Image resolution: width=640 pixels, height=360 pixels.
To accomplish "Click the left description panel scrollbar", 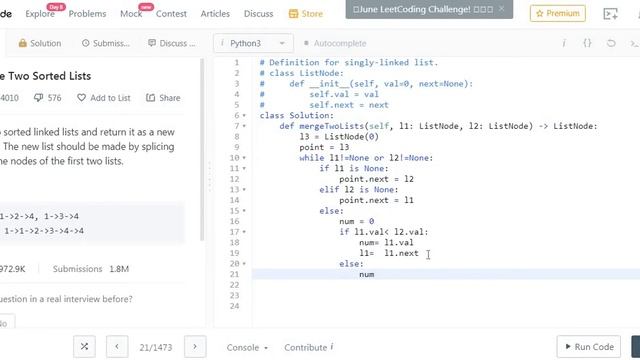I will coord(202,149).
